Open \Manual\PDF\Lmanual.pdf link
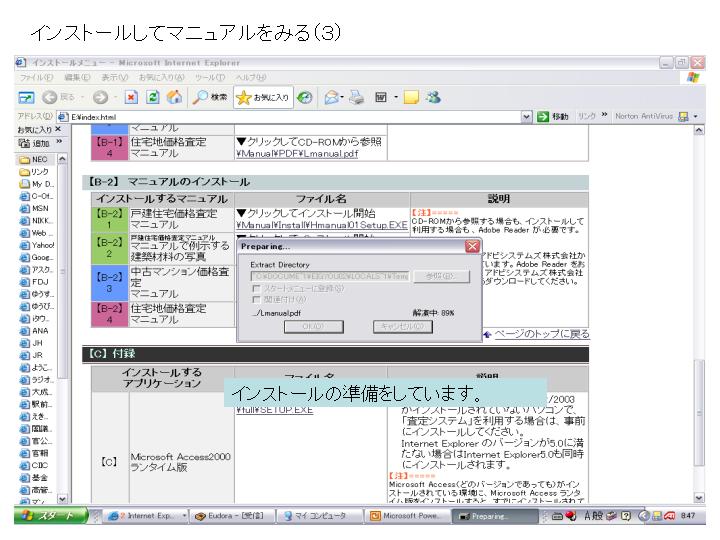This screenshot has height=540, width=720. [297, 154]
